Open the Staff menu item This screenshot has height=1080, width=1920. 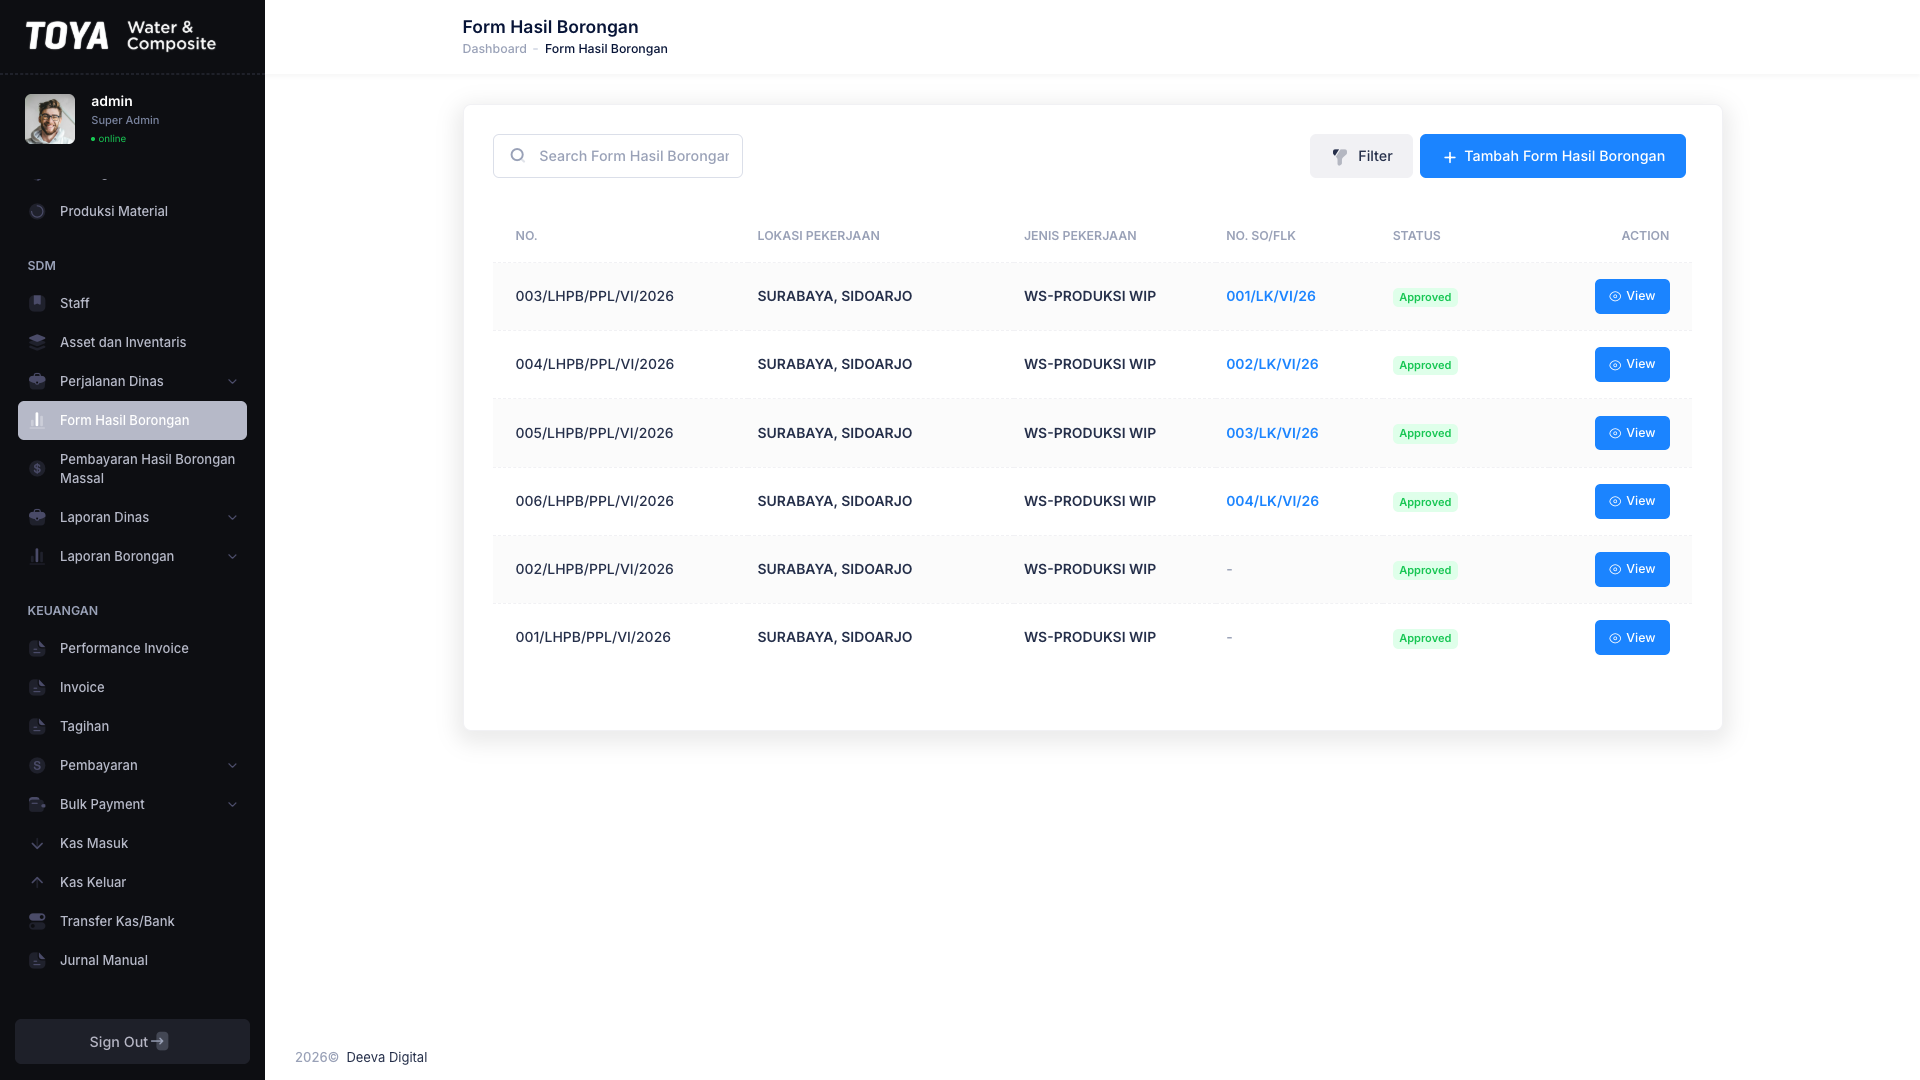[x=132, y=303]
